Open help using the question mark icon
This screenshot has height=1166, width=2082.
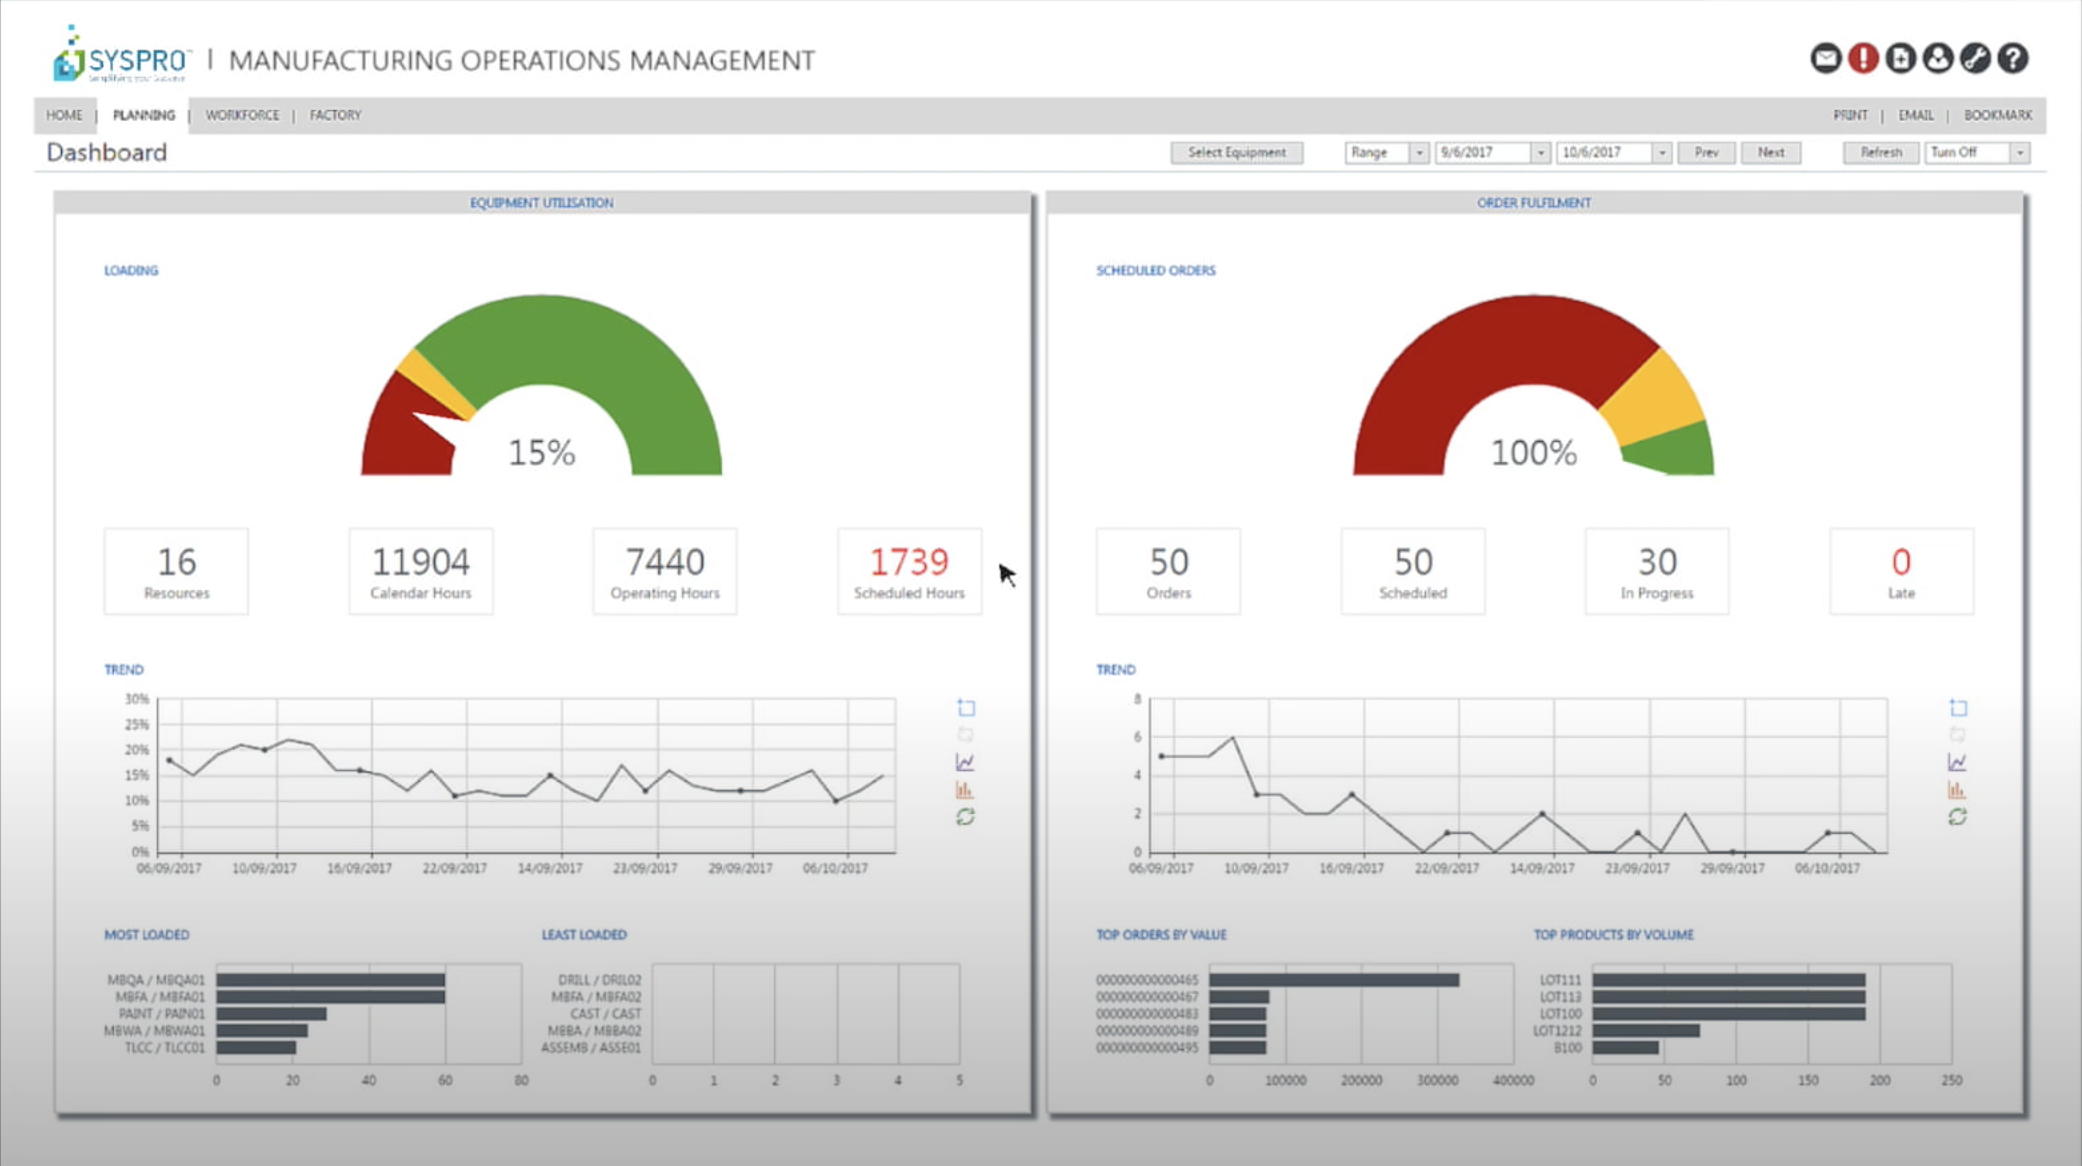point(2015,58)
